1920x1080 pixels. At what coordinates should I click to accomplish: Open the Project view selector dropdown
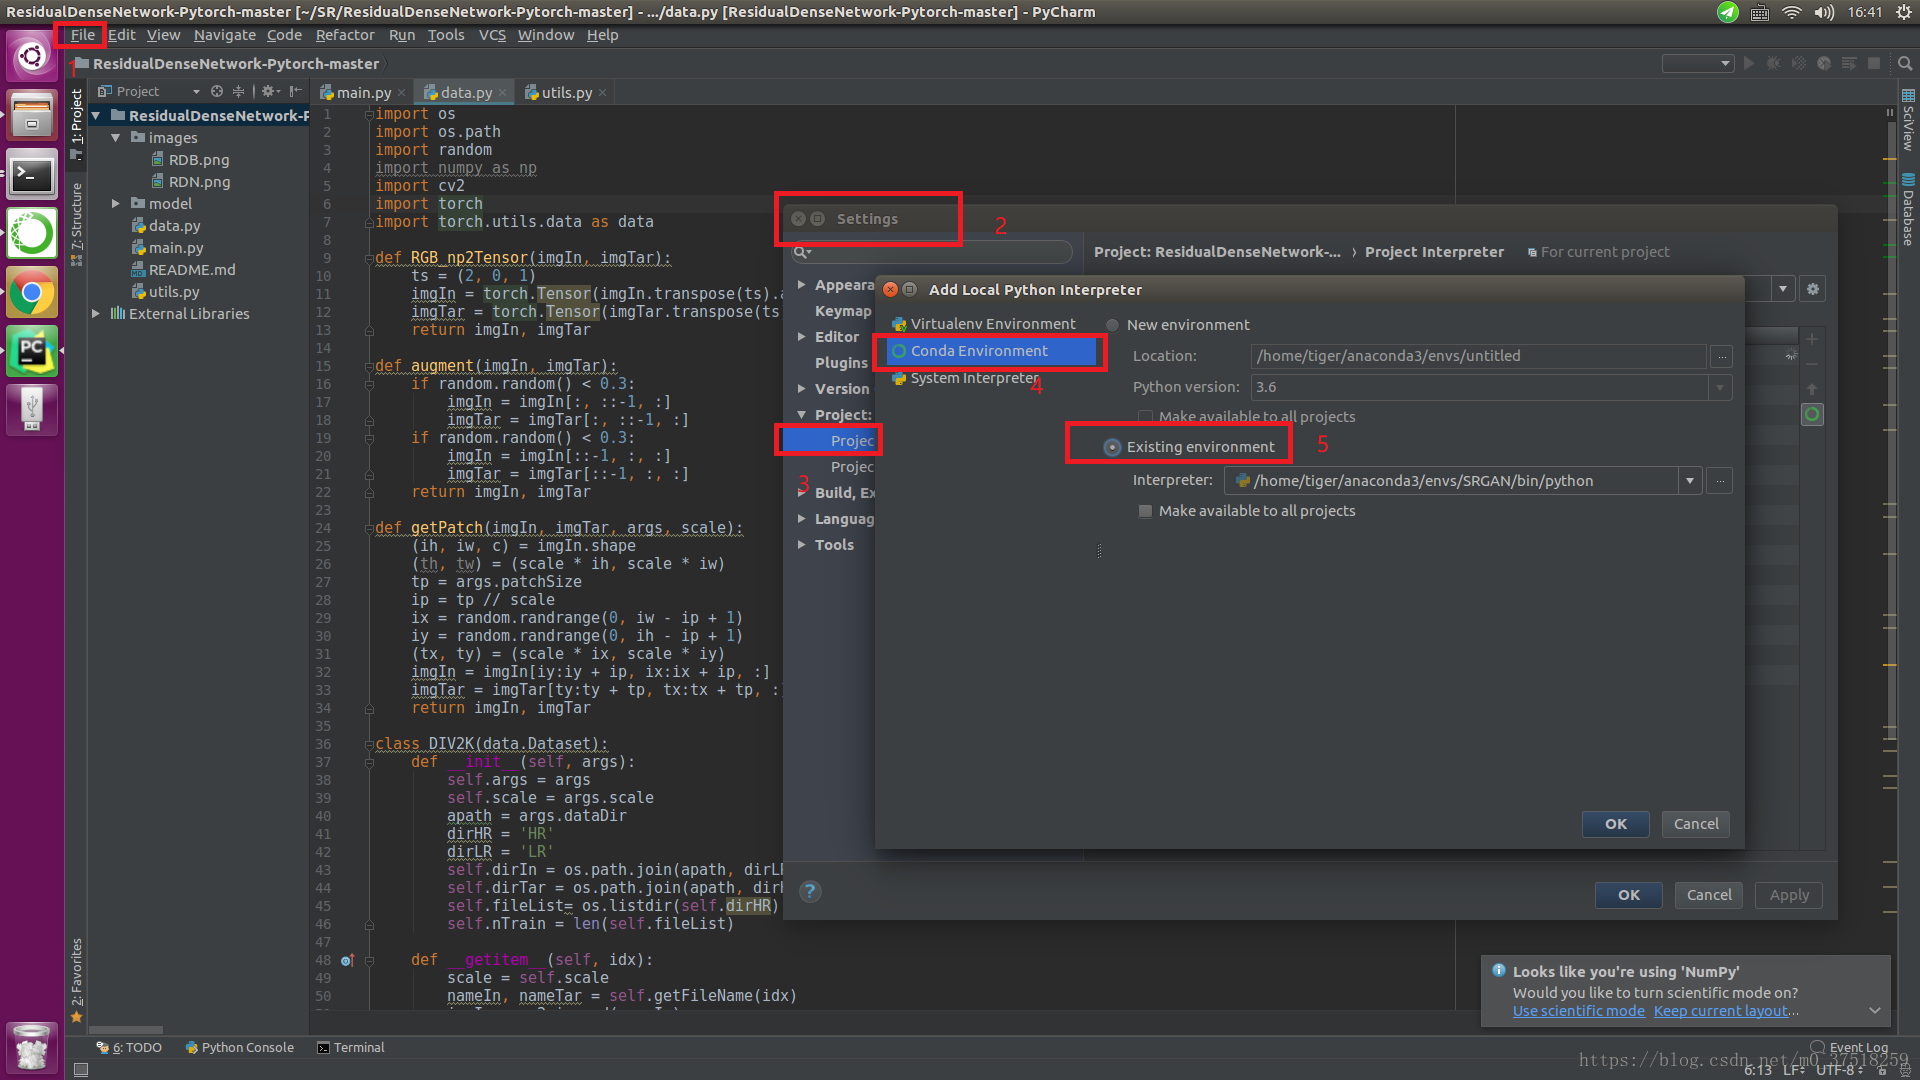196,91
